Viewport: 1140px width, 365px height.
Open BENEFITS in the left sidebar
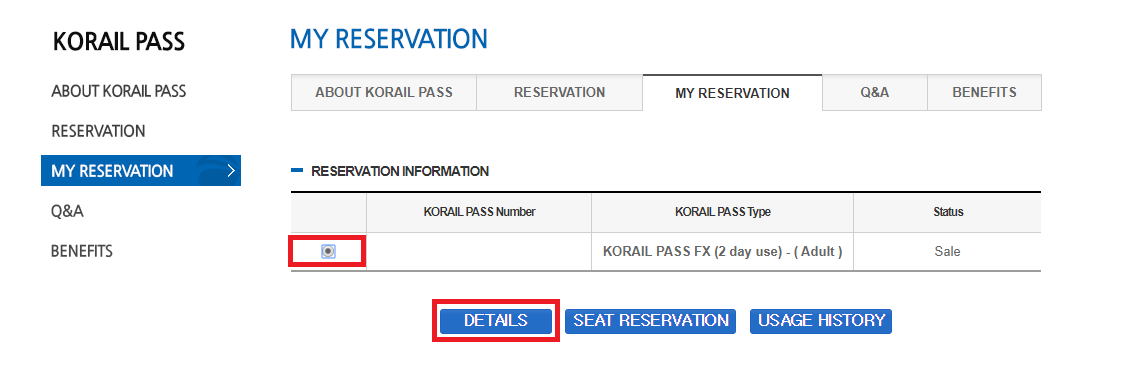click(81, 252)
